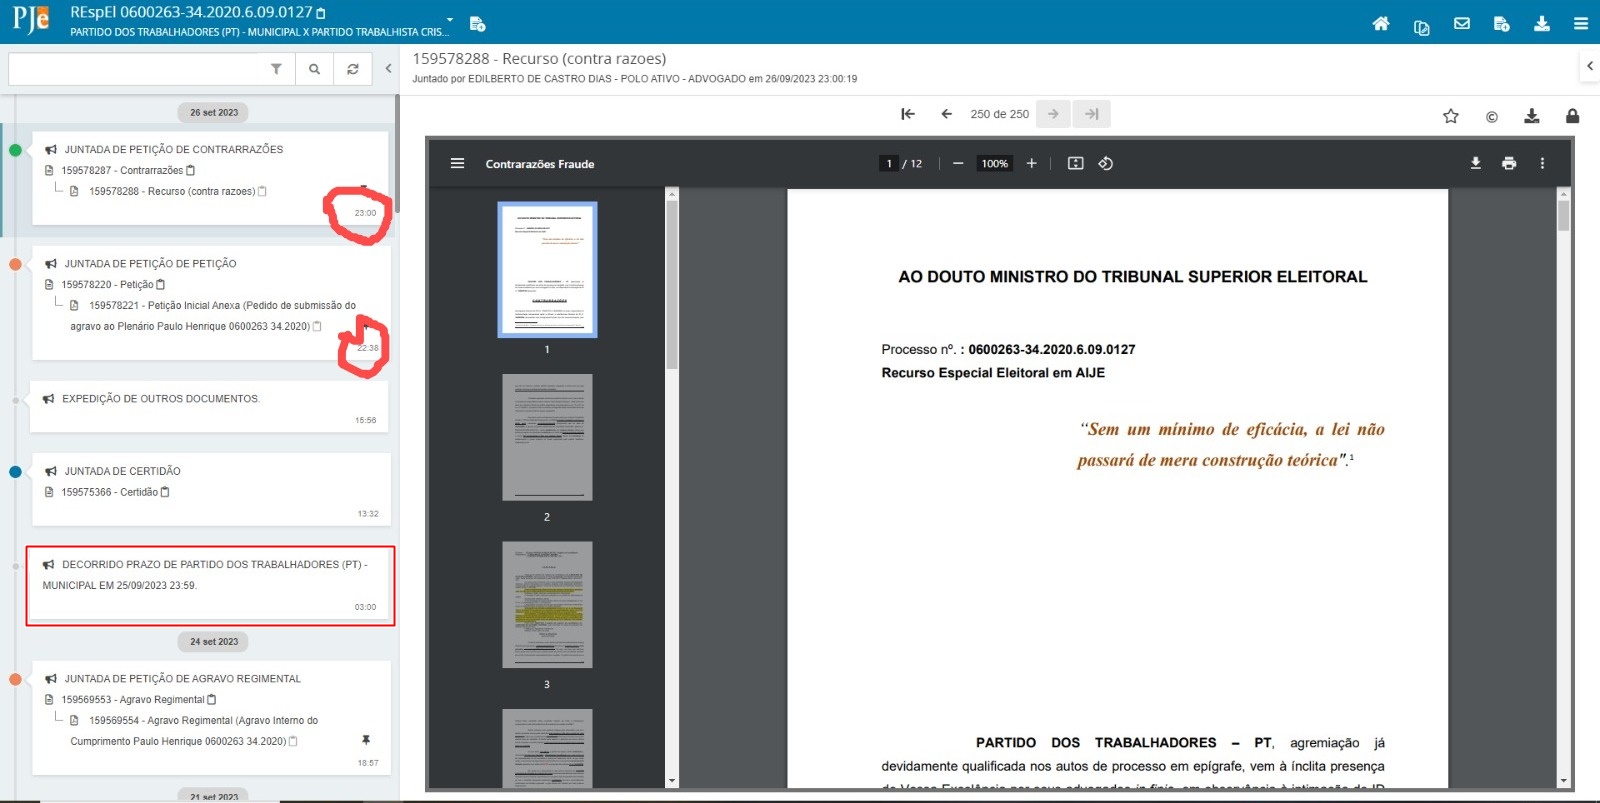
Task: Print the PDF using printer icon
Action: pos(1508,163)
